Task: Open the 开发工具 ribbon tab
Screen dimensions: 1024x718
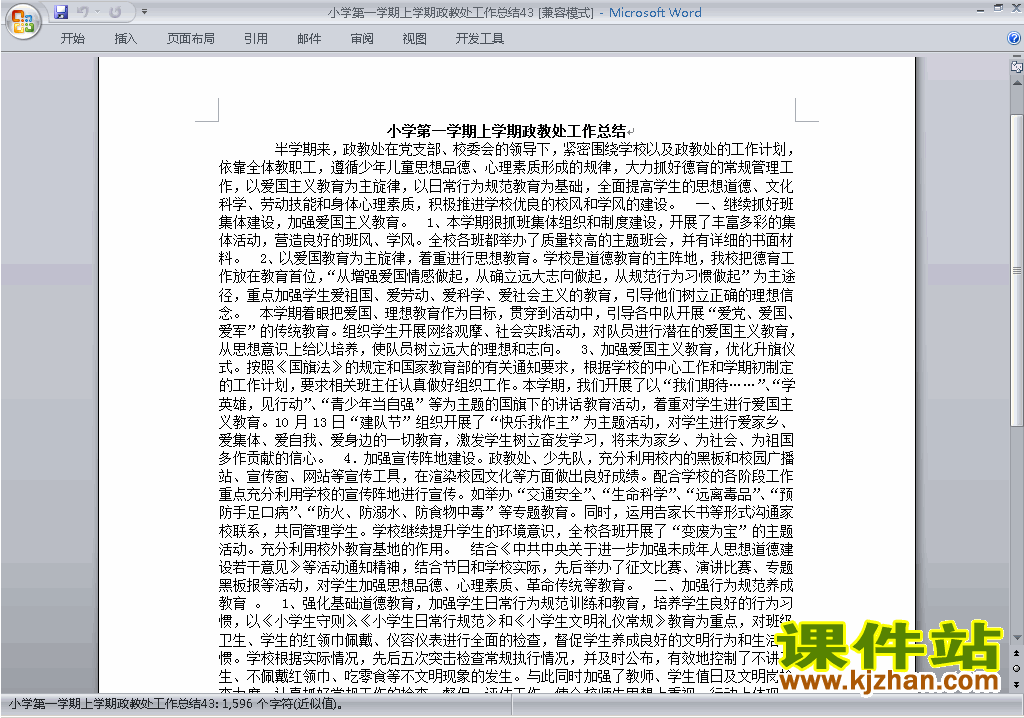Action: click(x=479, y=39)
